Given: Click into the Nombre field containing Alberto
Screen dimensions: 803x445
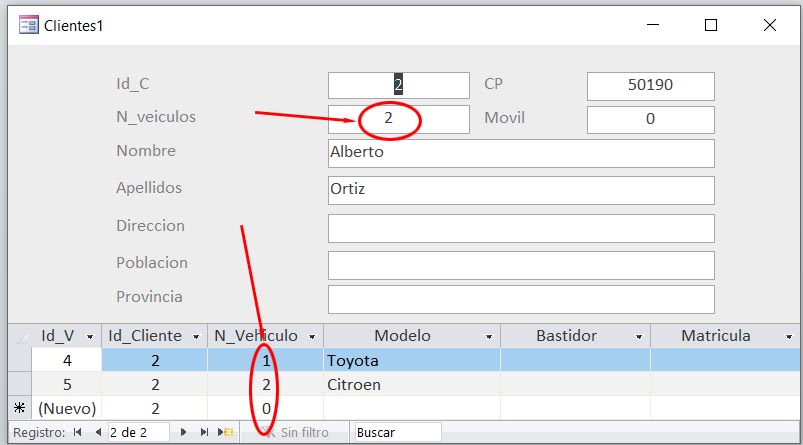Looking at the screenshot, I should click(x=521, y=153).
